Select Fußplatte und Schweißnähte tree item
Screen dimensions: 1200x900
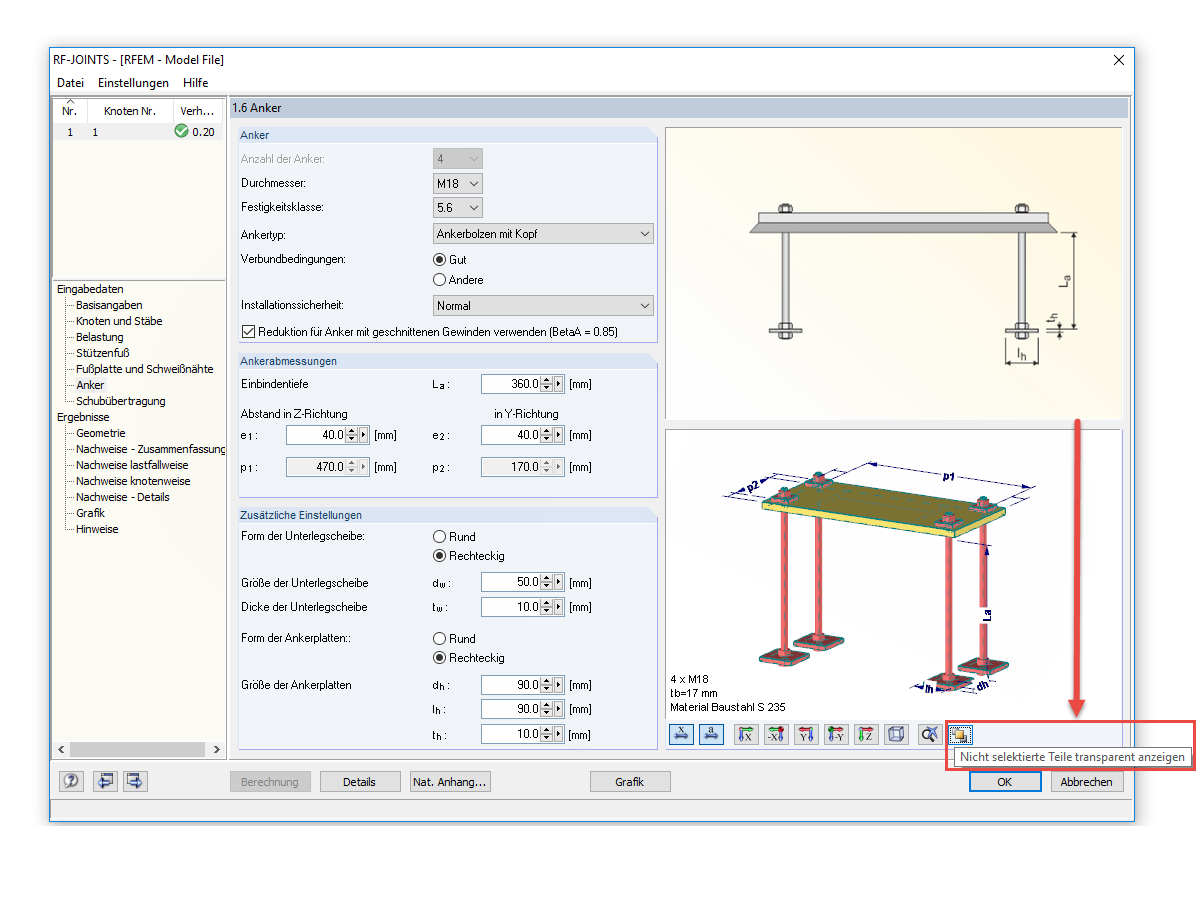[x=144, y=369]
